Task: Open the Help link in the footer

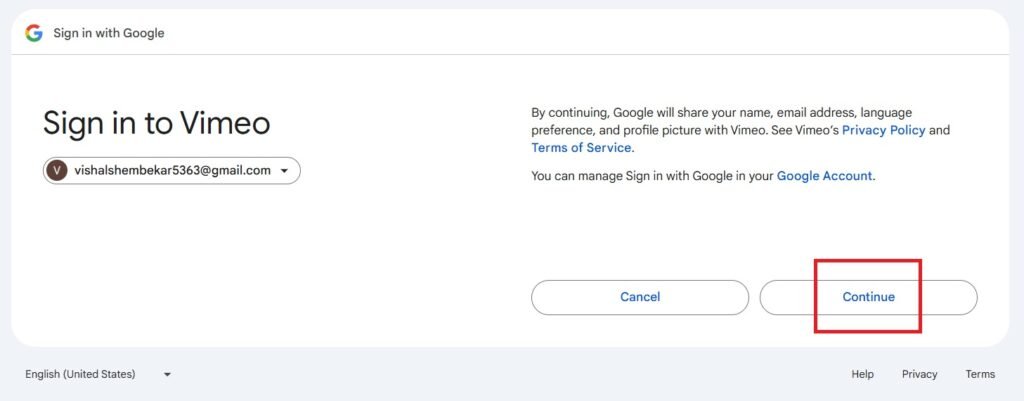Action: tap(862, 374)
